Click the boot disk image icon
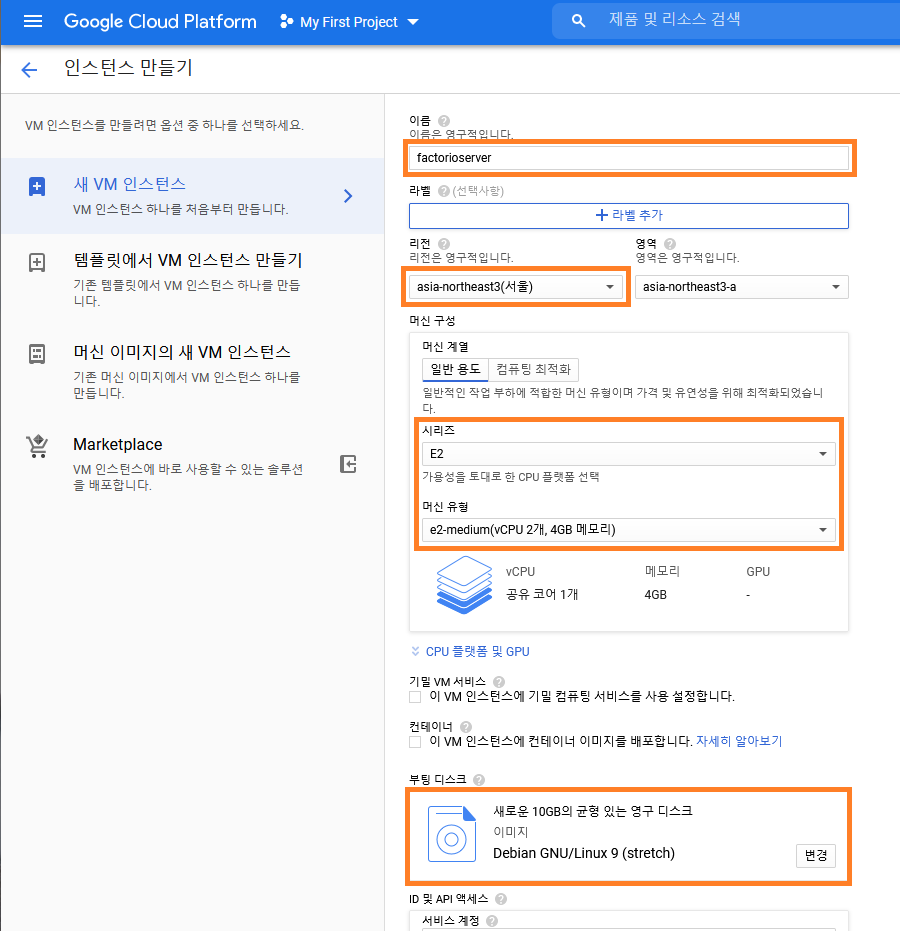Viewport: 900px width, 931px height. point(452,834)
